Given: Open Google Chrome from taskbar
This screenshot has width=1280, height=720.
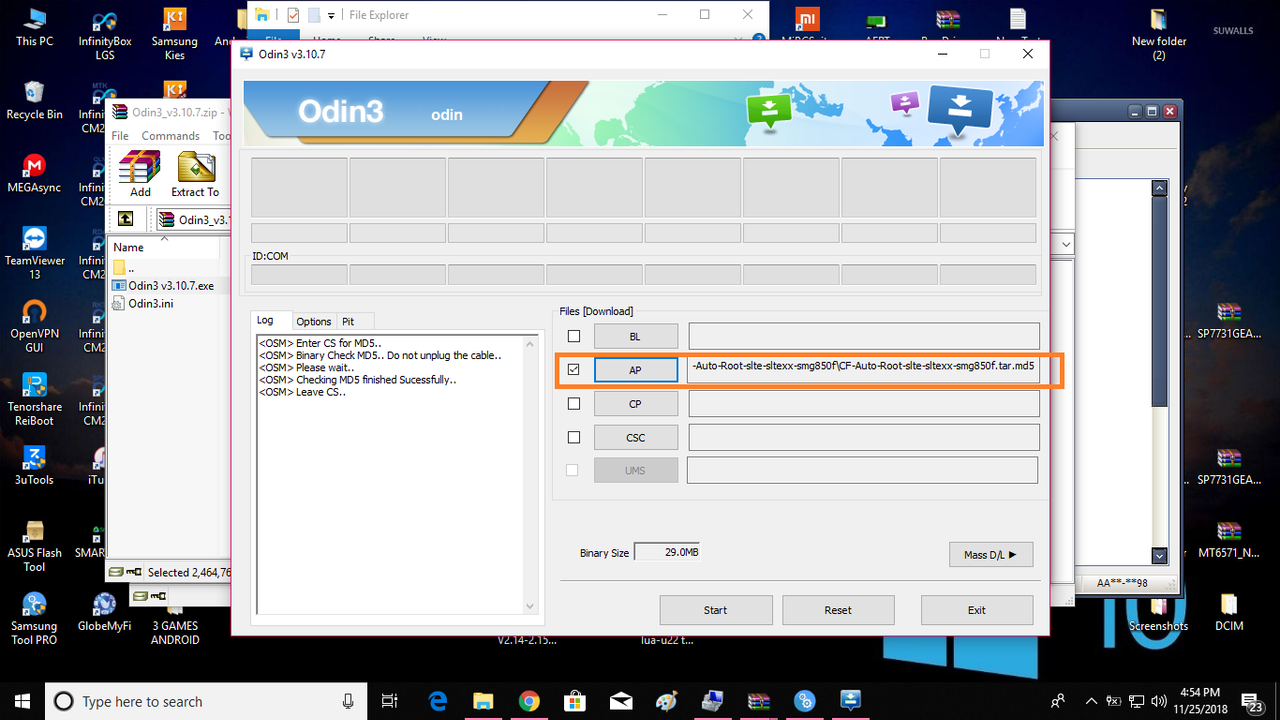Looking at the screenshot, I should 529,701.
